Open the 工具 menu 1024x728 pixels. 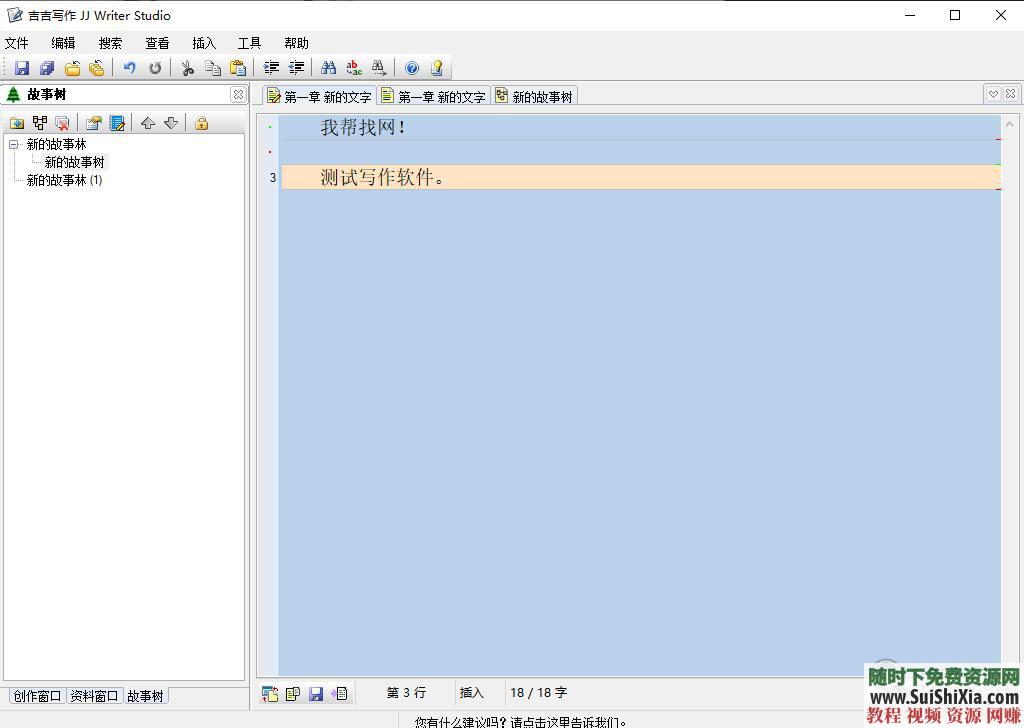(248, 43)
